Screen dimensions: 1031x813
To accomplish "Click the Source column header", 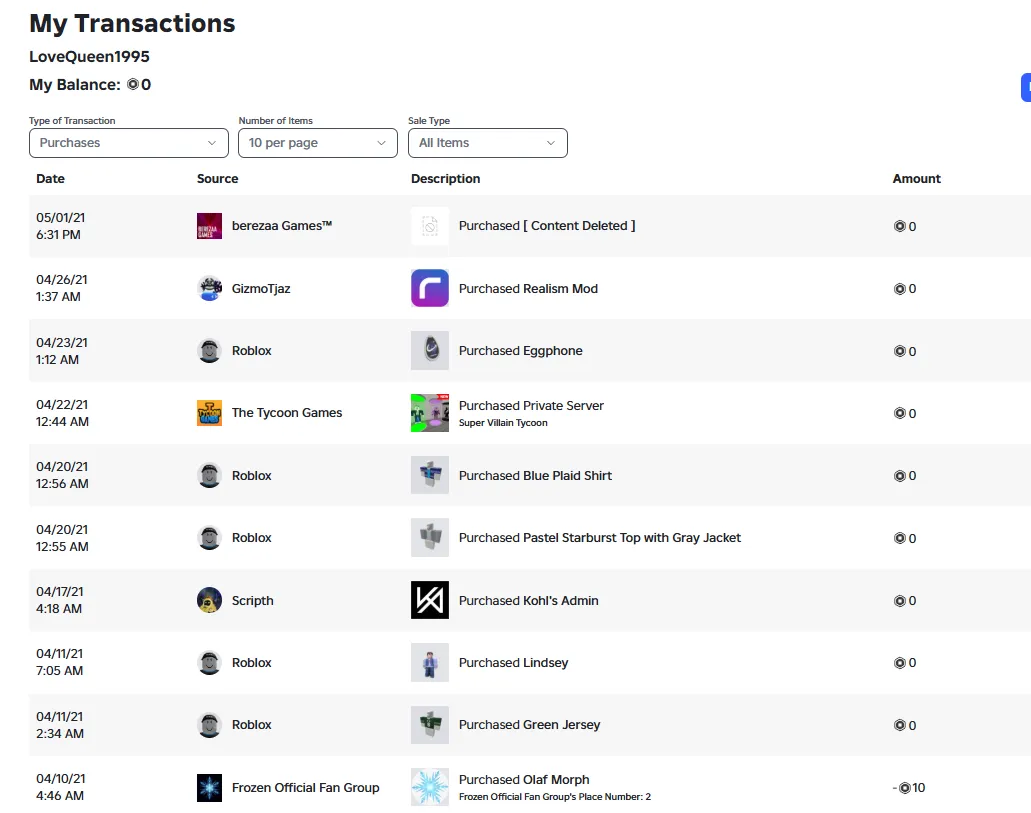I will [218, 179].
